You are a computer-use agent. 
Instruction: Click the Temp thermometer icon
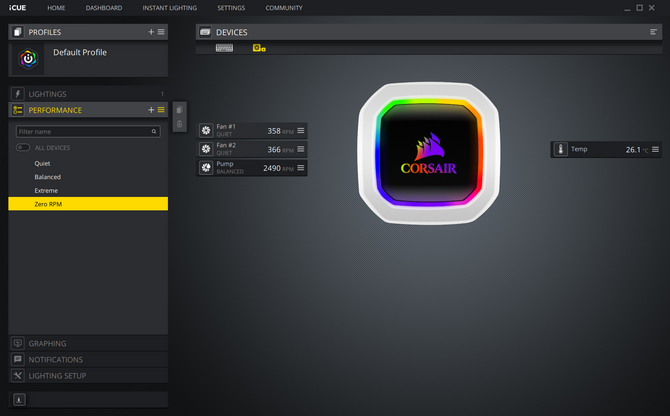(561, 149)
